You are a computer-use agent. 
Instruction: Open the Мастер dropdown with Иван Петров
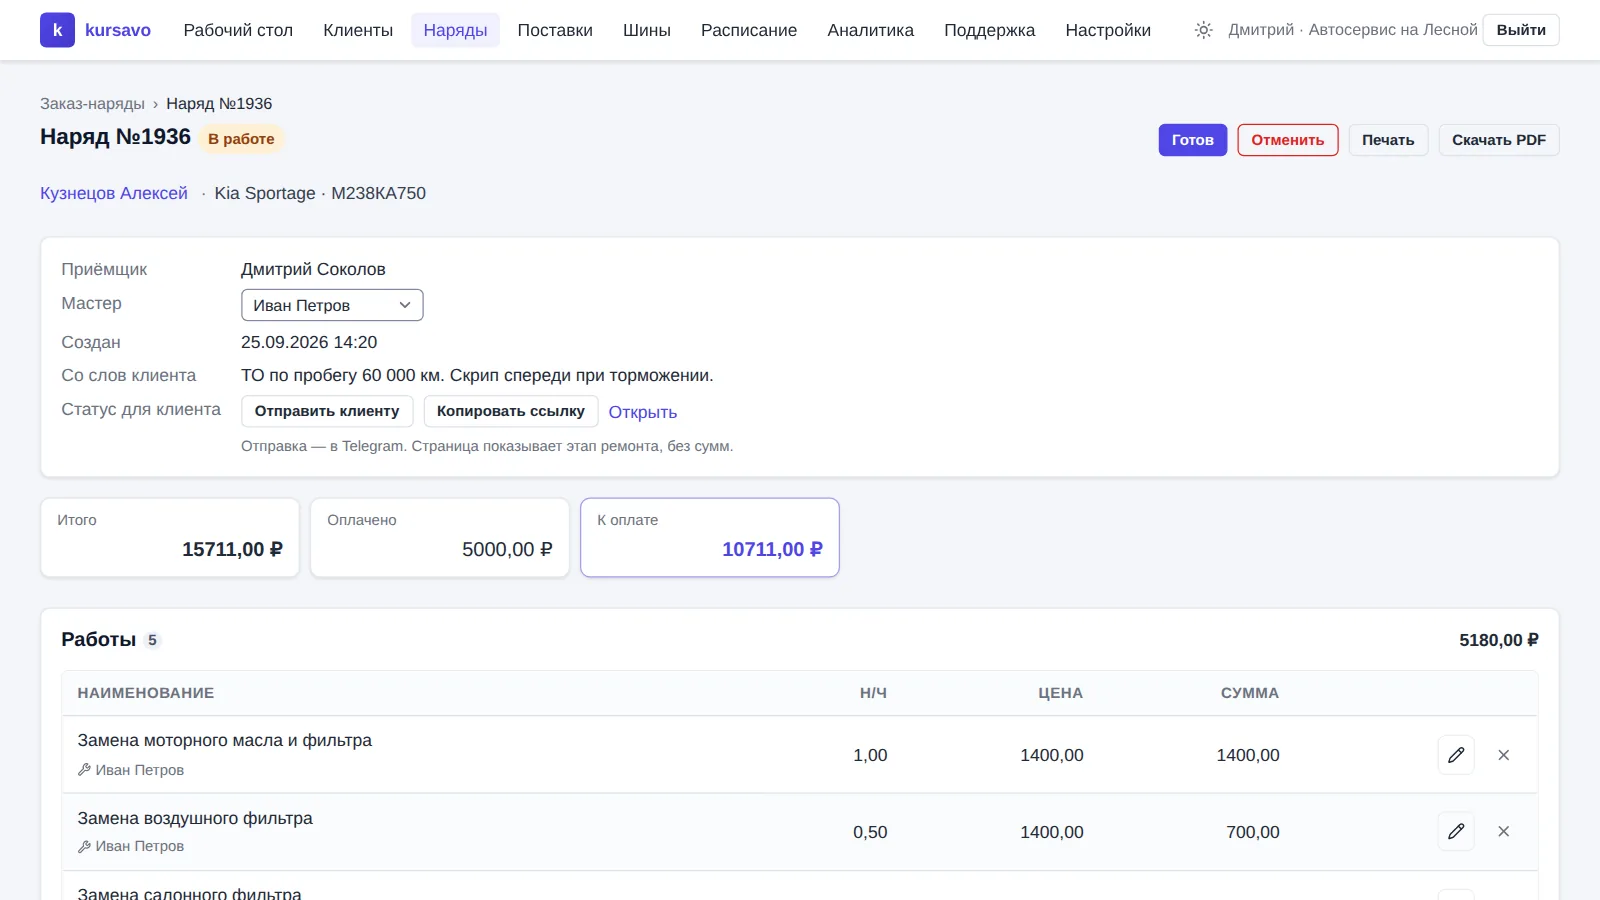click(x=332, y=305)
